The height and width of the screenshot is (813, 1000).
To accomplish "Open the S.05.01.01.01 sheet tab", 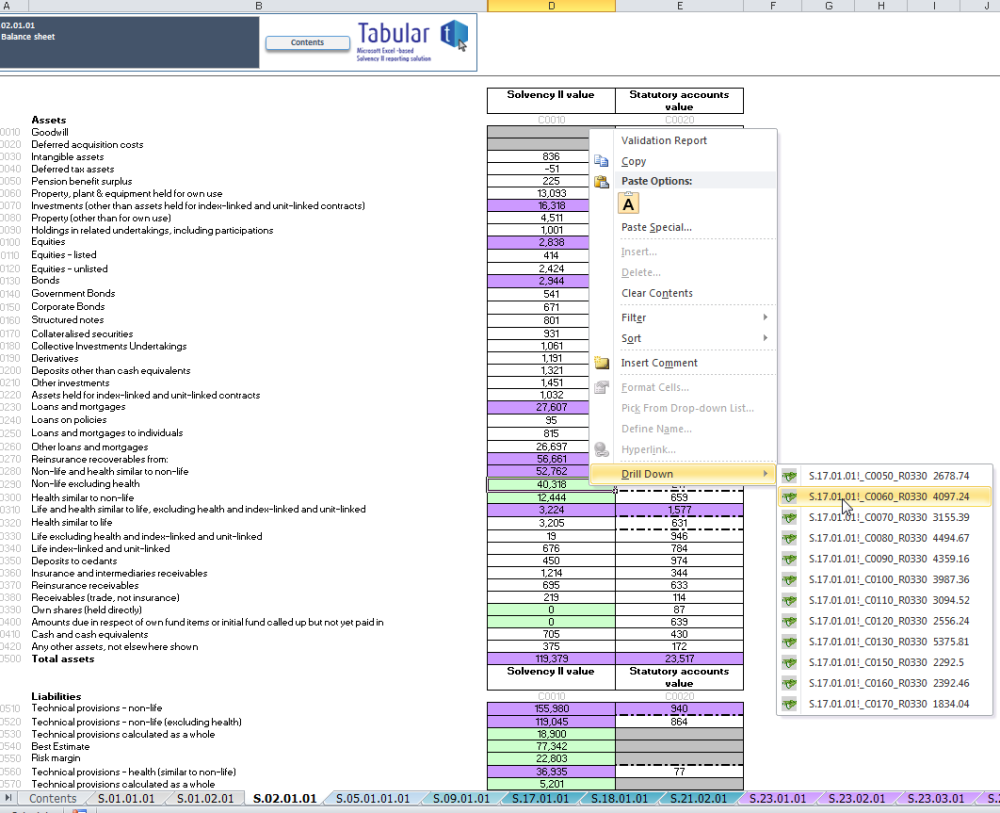I will 373,798.
